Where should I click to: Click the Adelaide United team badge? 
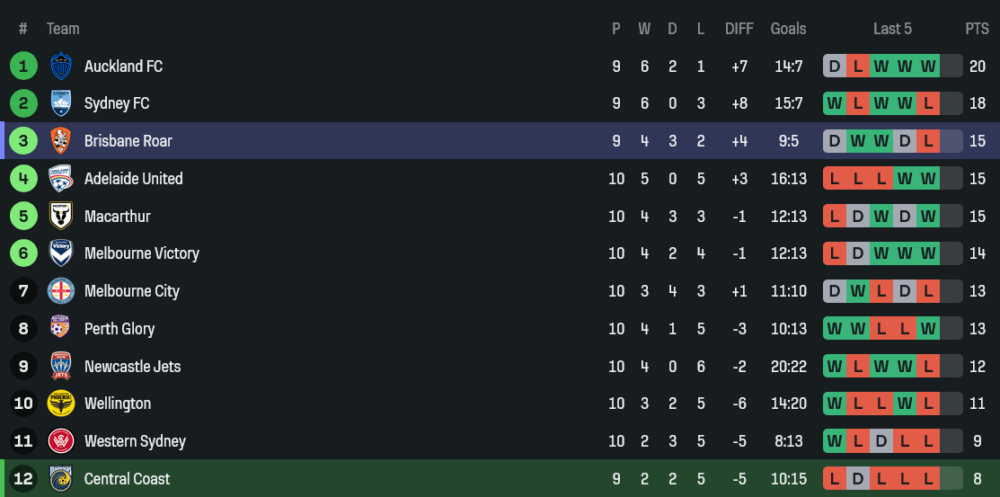[61, 179]
